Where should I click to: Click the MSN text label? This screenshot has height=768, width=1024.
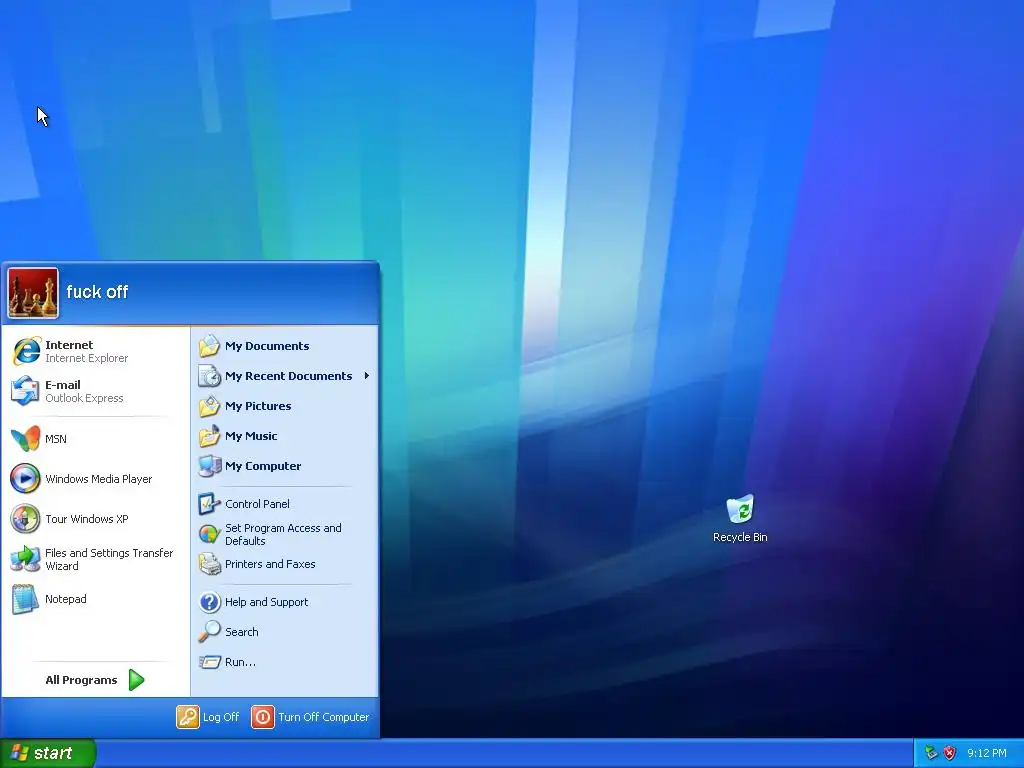point(56,439)
